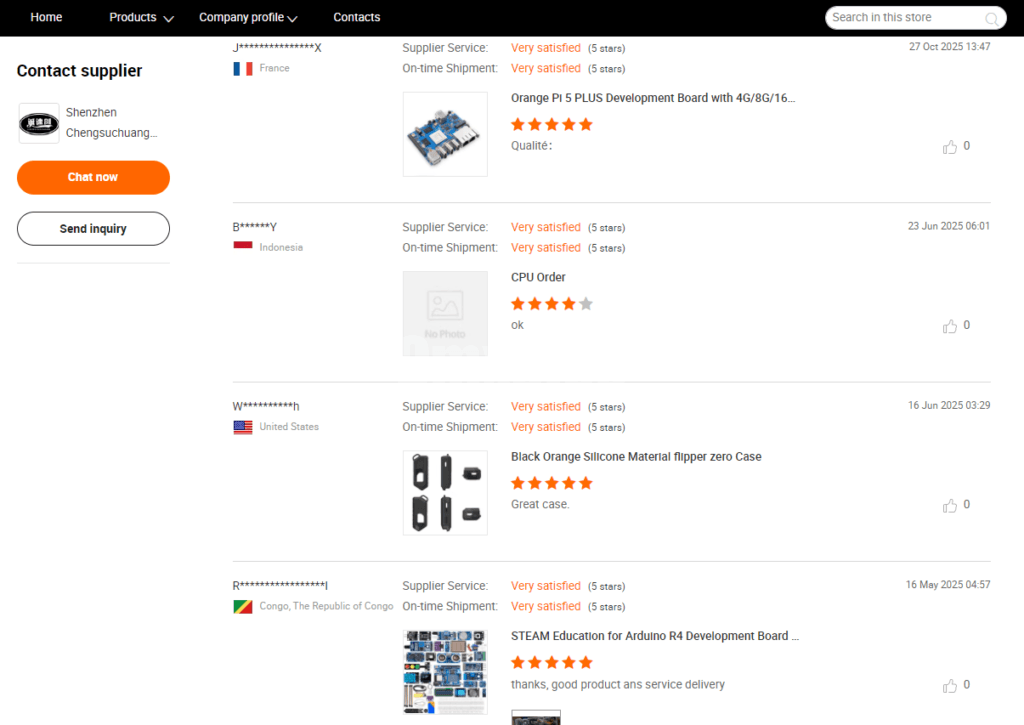Image resolution: width=1024 pixels, height=725 pixels.
Task: Go to the Home menu item
Action: [x=46, y=17]
